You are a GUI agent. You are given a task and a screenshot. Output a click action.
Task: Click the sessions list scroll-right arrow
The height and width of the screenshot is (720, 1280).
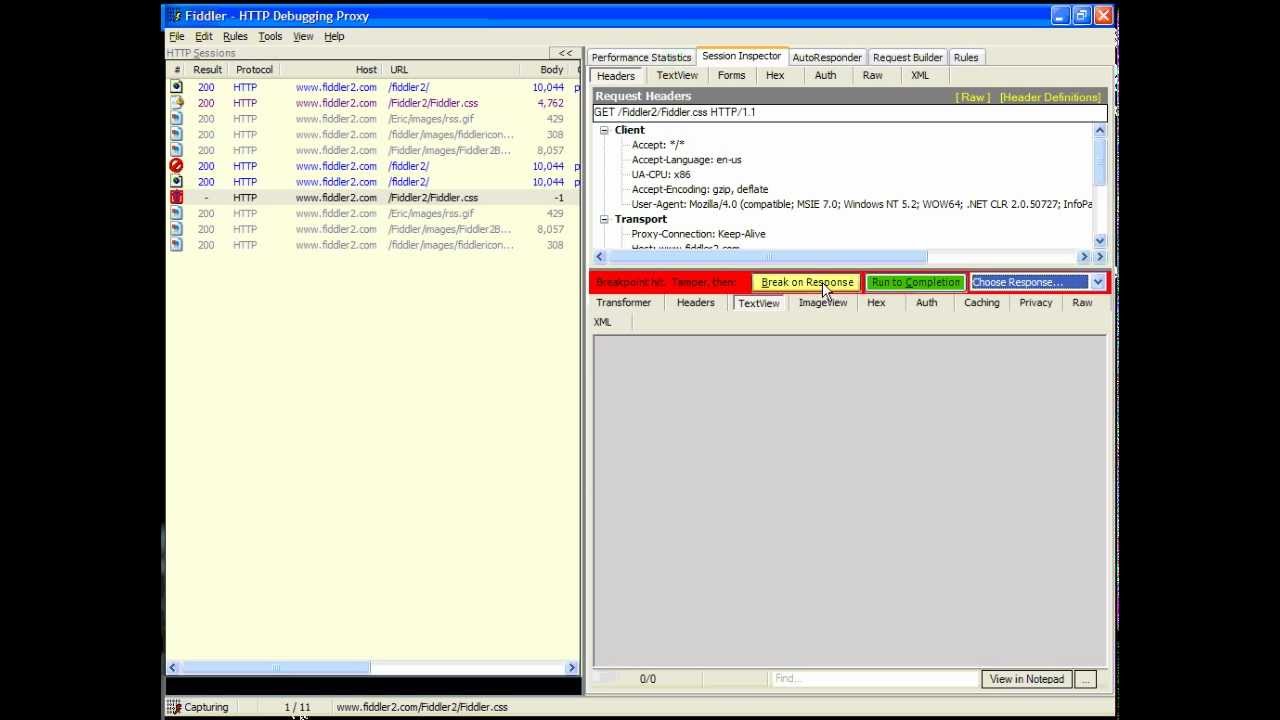pyautogui.click(x=572, y=667)
